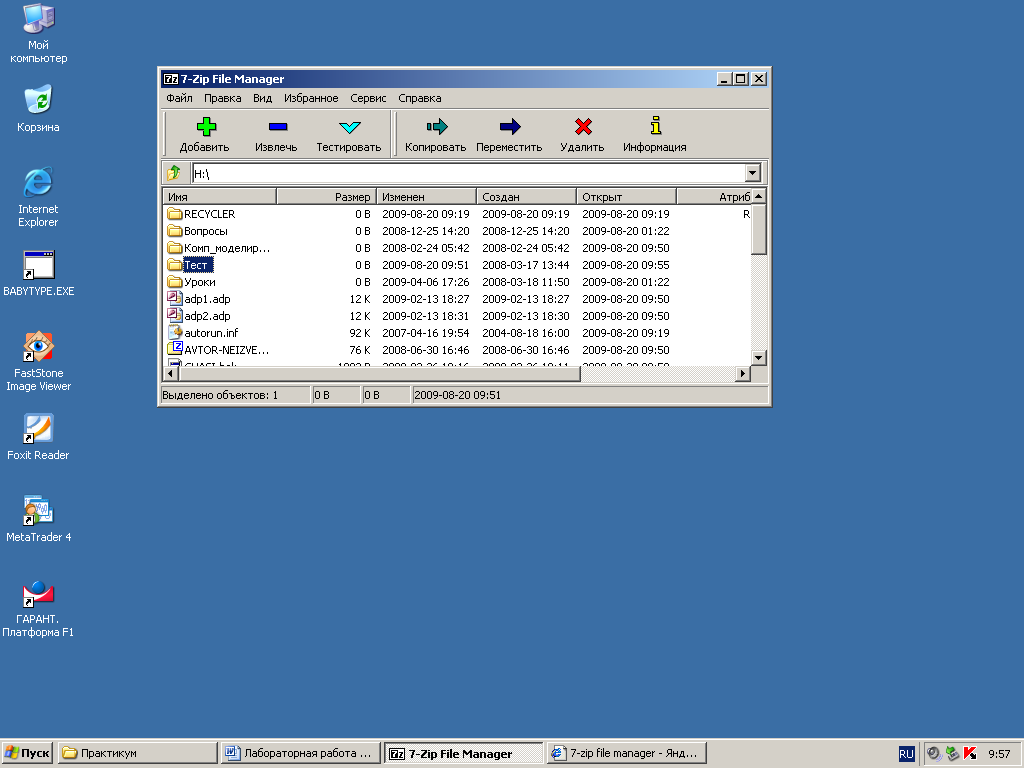Open the Вид menu
The width and height of the screenshot is (1024, 768).
(x=263, y=98)
